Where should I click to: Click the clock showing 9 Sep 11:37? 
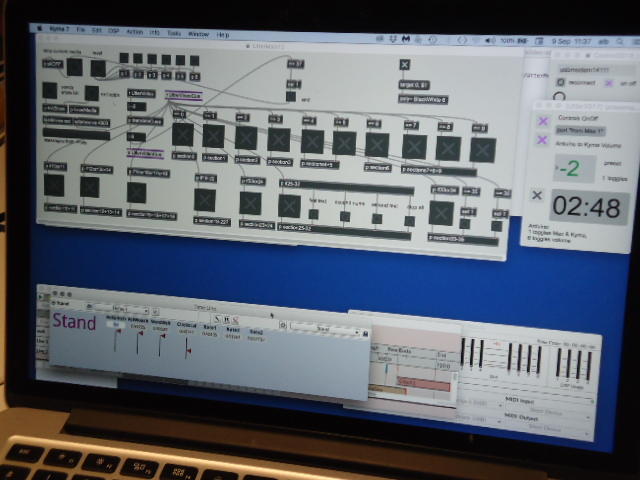pos(571,41)
